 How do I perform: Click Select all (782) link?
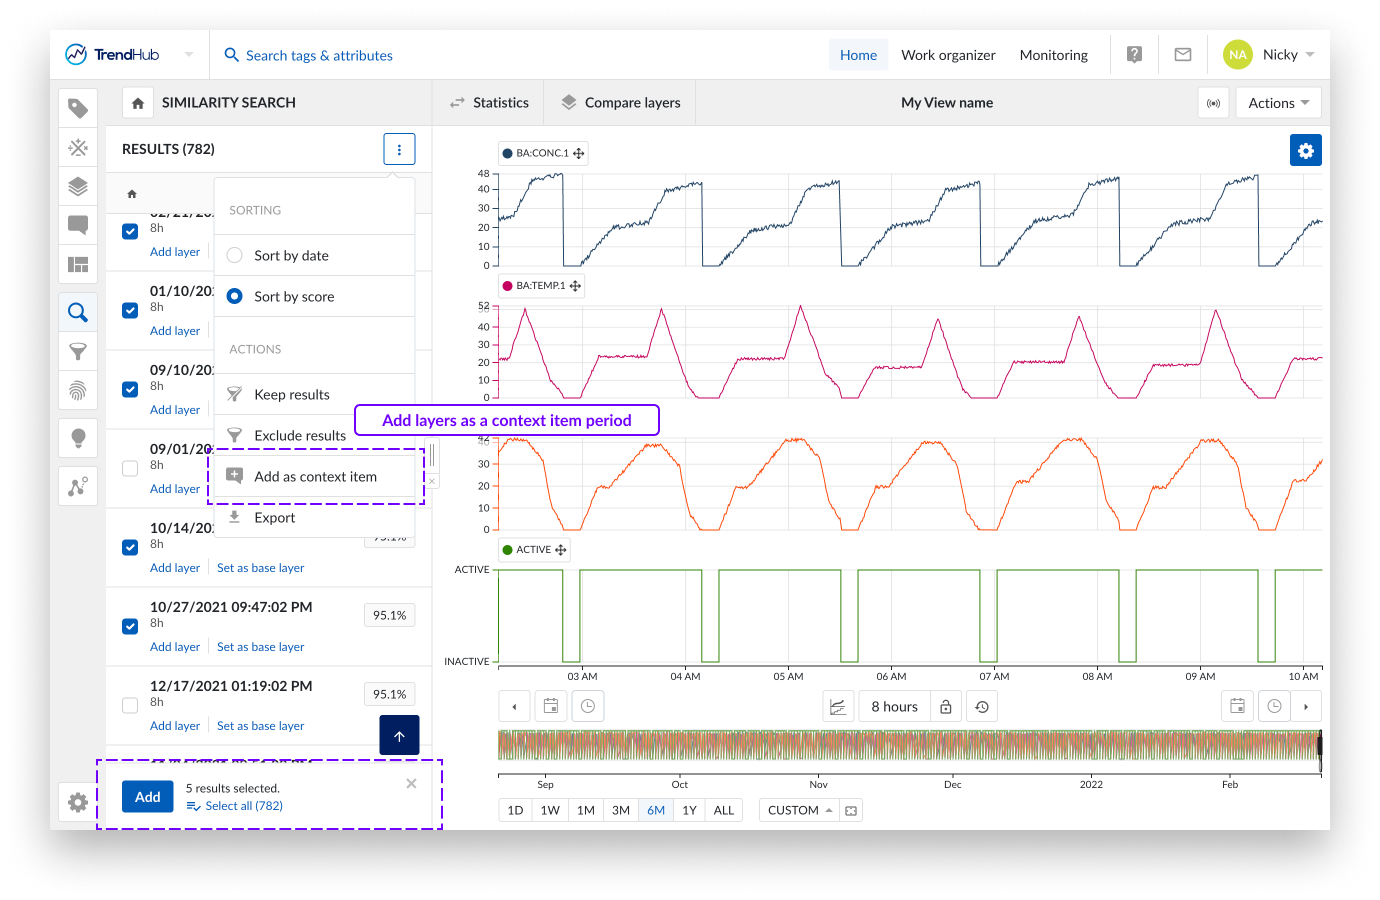click(x=243, y=806)
